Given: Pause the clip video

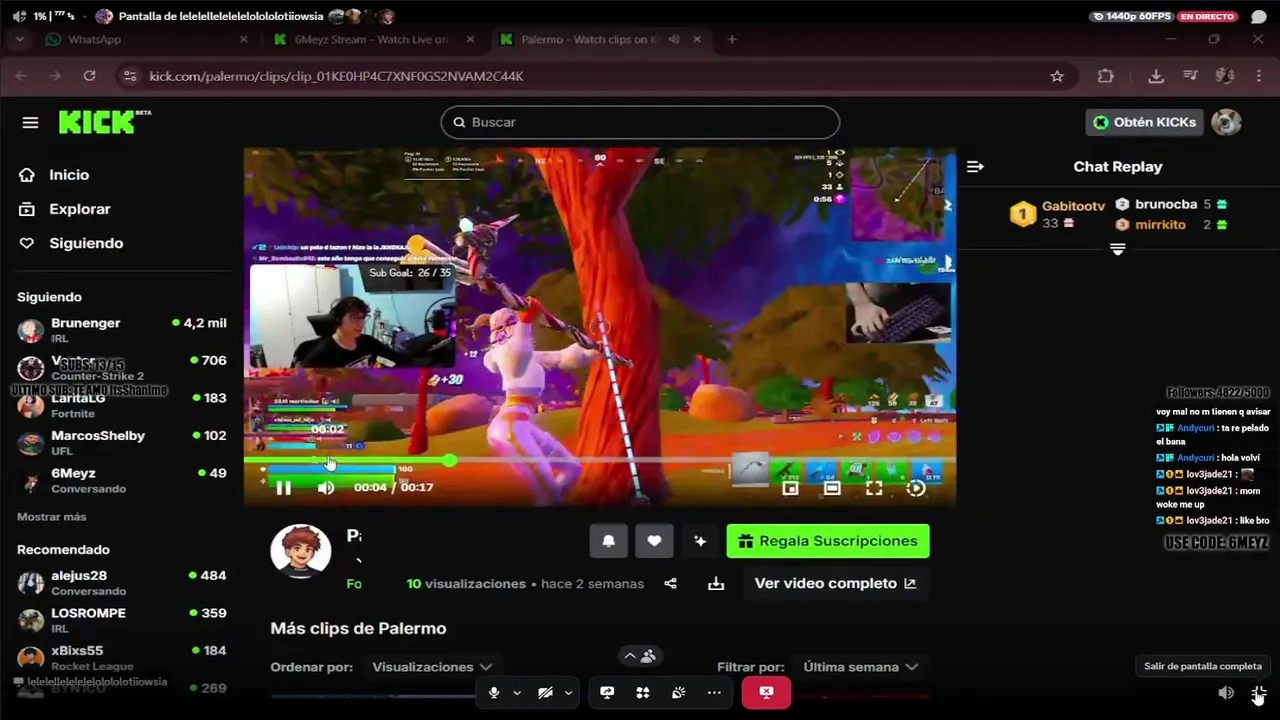Looking at the screenshot, I should (x=283, y=487).
